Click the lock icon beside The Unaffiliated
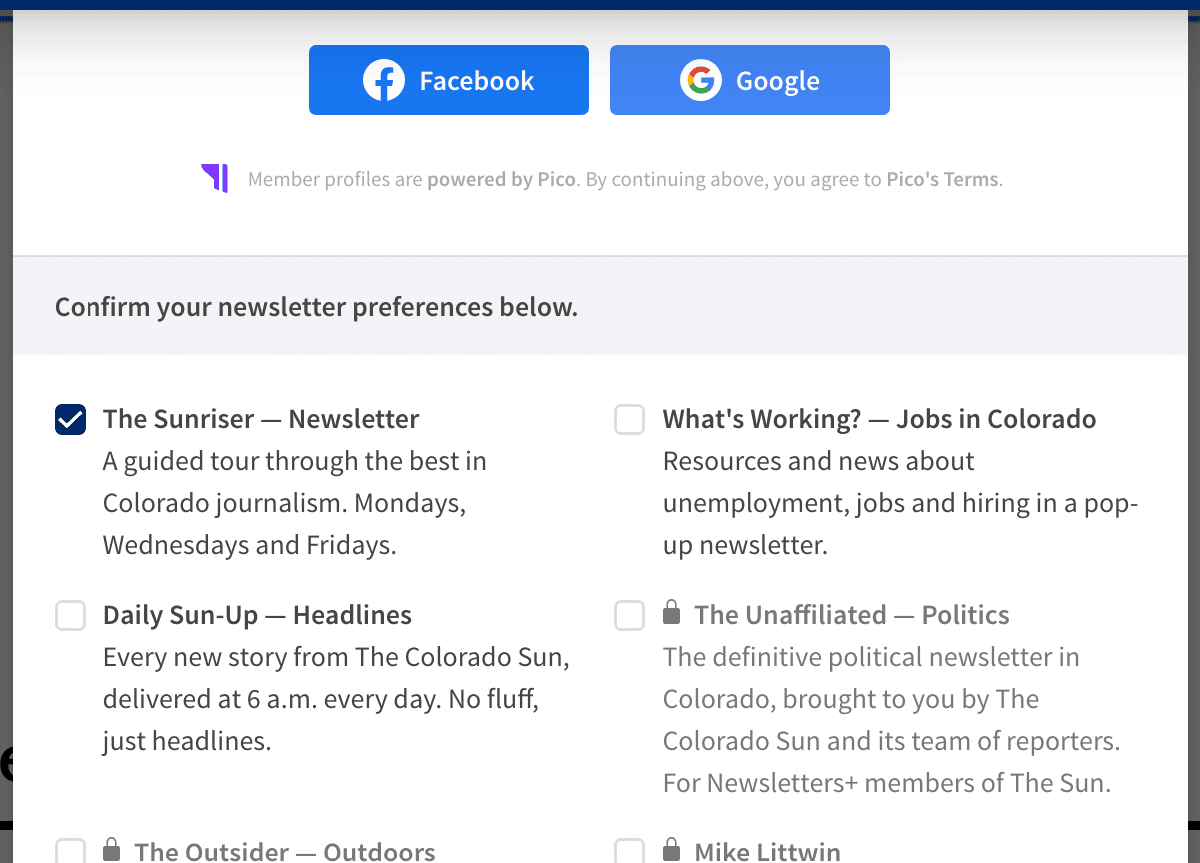The width and height of the screenshot is (1200, 863). click(x=672, y=612)
